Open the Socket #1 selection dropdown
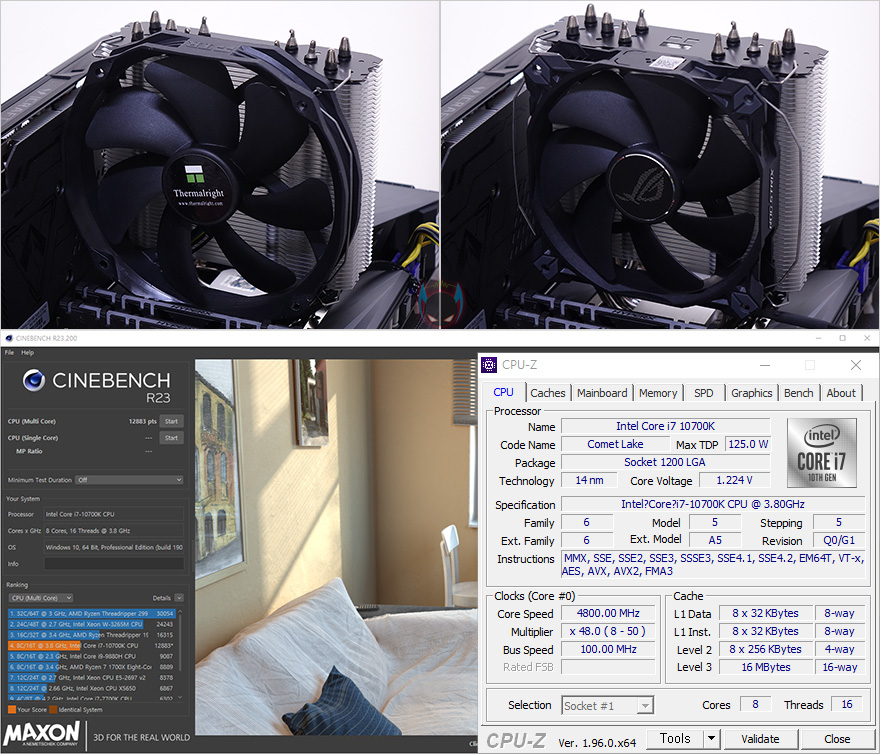Viewport: 880px width, 754px height. point(608,705)
